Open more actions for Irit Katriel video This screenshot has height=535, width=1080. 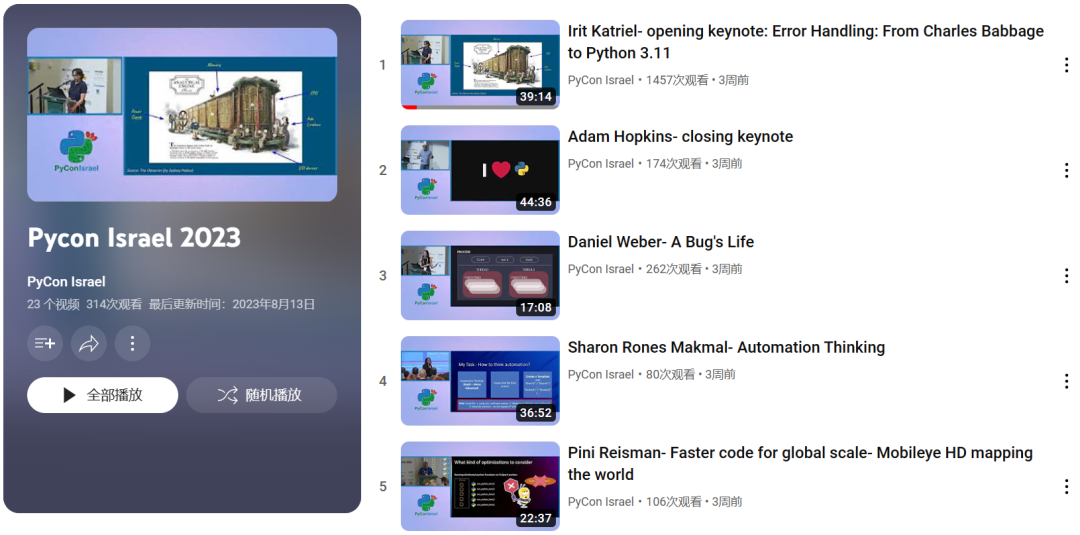coord(1066,65)
